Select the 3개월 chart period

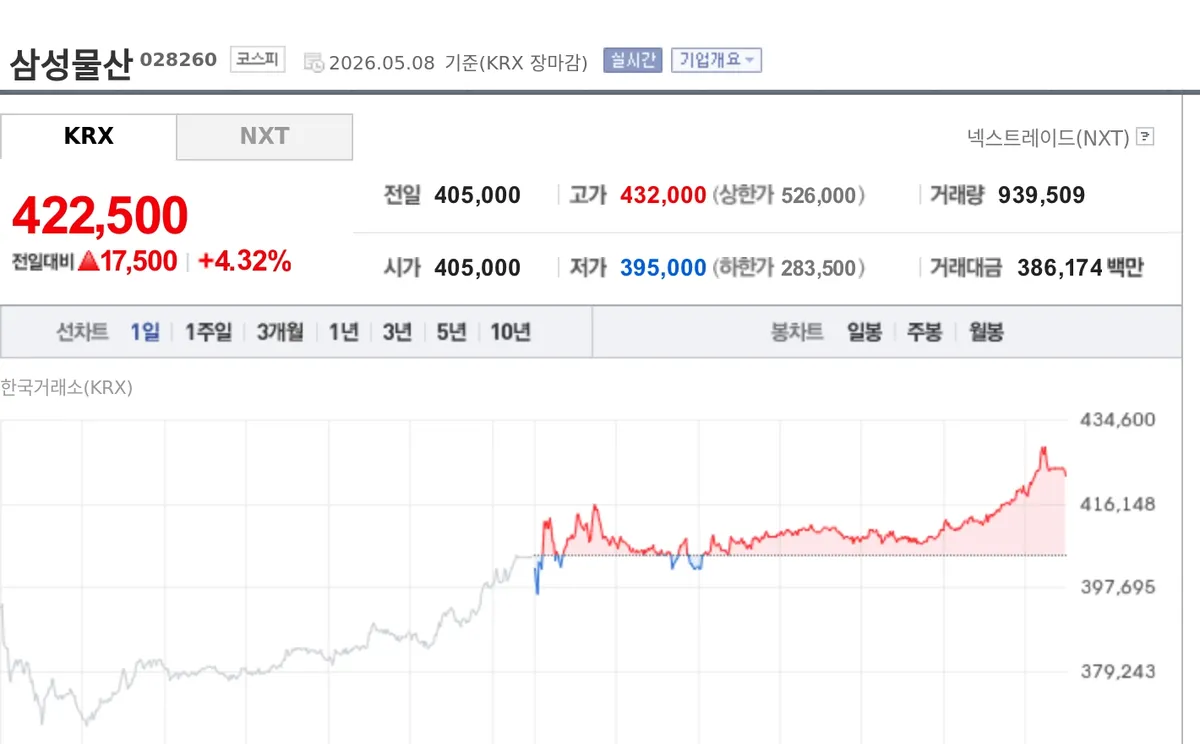[x=280, y=333]
